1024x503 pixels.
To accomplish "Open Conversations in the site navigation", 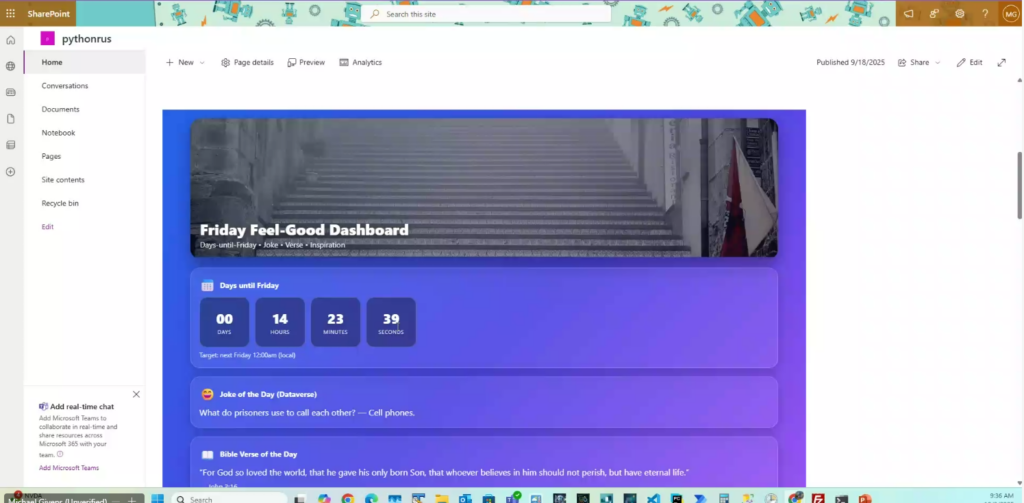I will click(65, 86).
